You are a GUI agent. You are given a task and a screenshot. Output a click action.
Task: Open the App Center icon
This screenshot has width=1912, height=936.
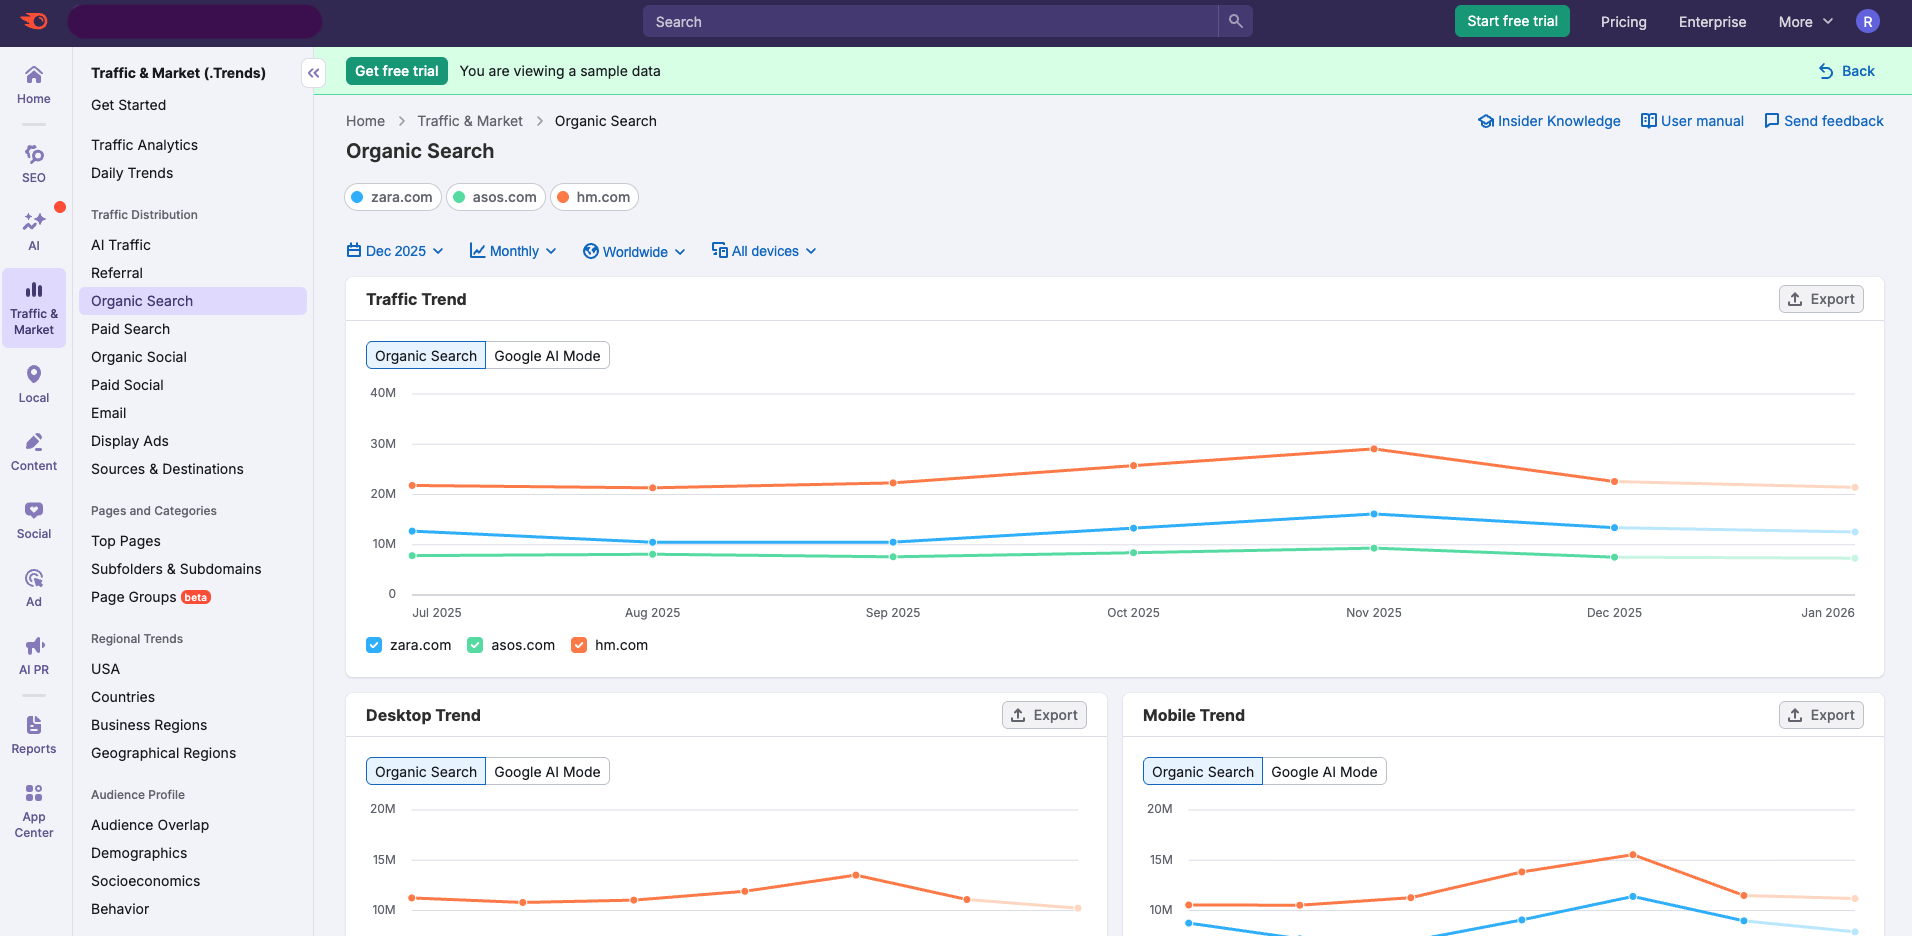(x=34, y=811)
